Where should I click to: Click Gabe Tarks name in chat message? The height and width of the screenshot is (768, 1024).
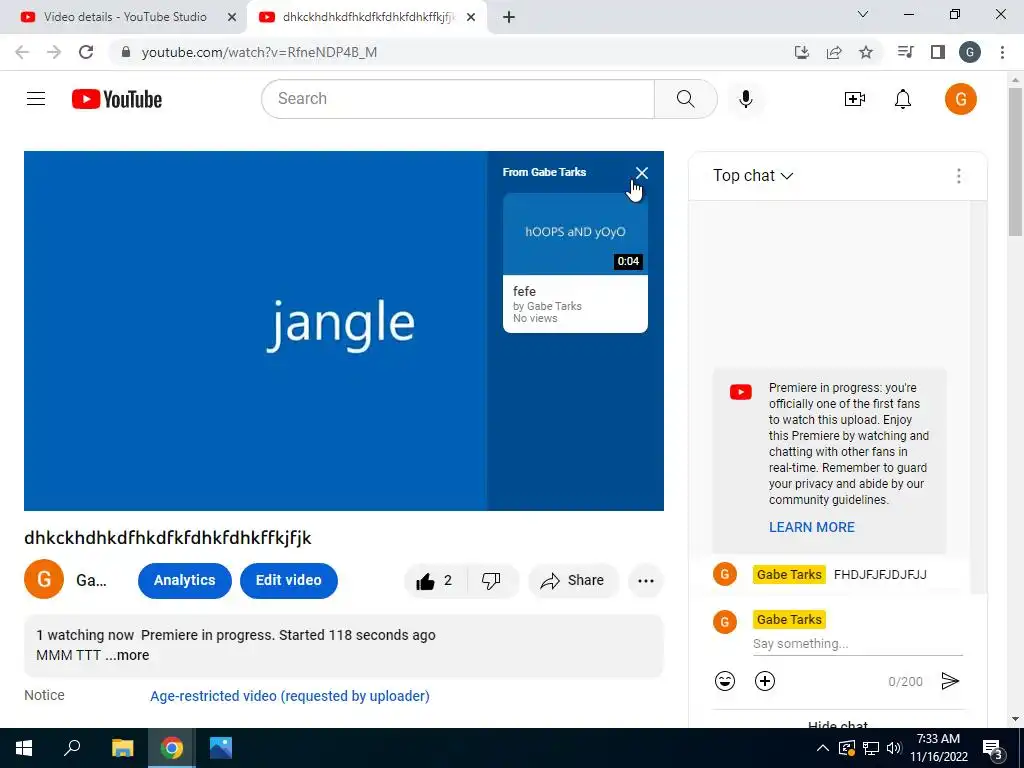pos(789,575)
